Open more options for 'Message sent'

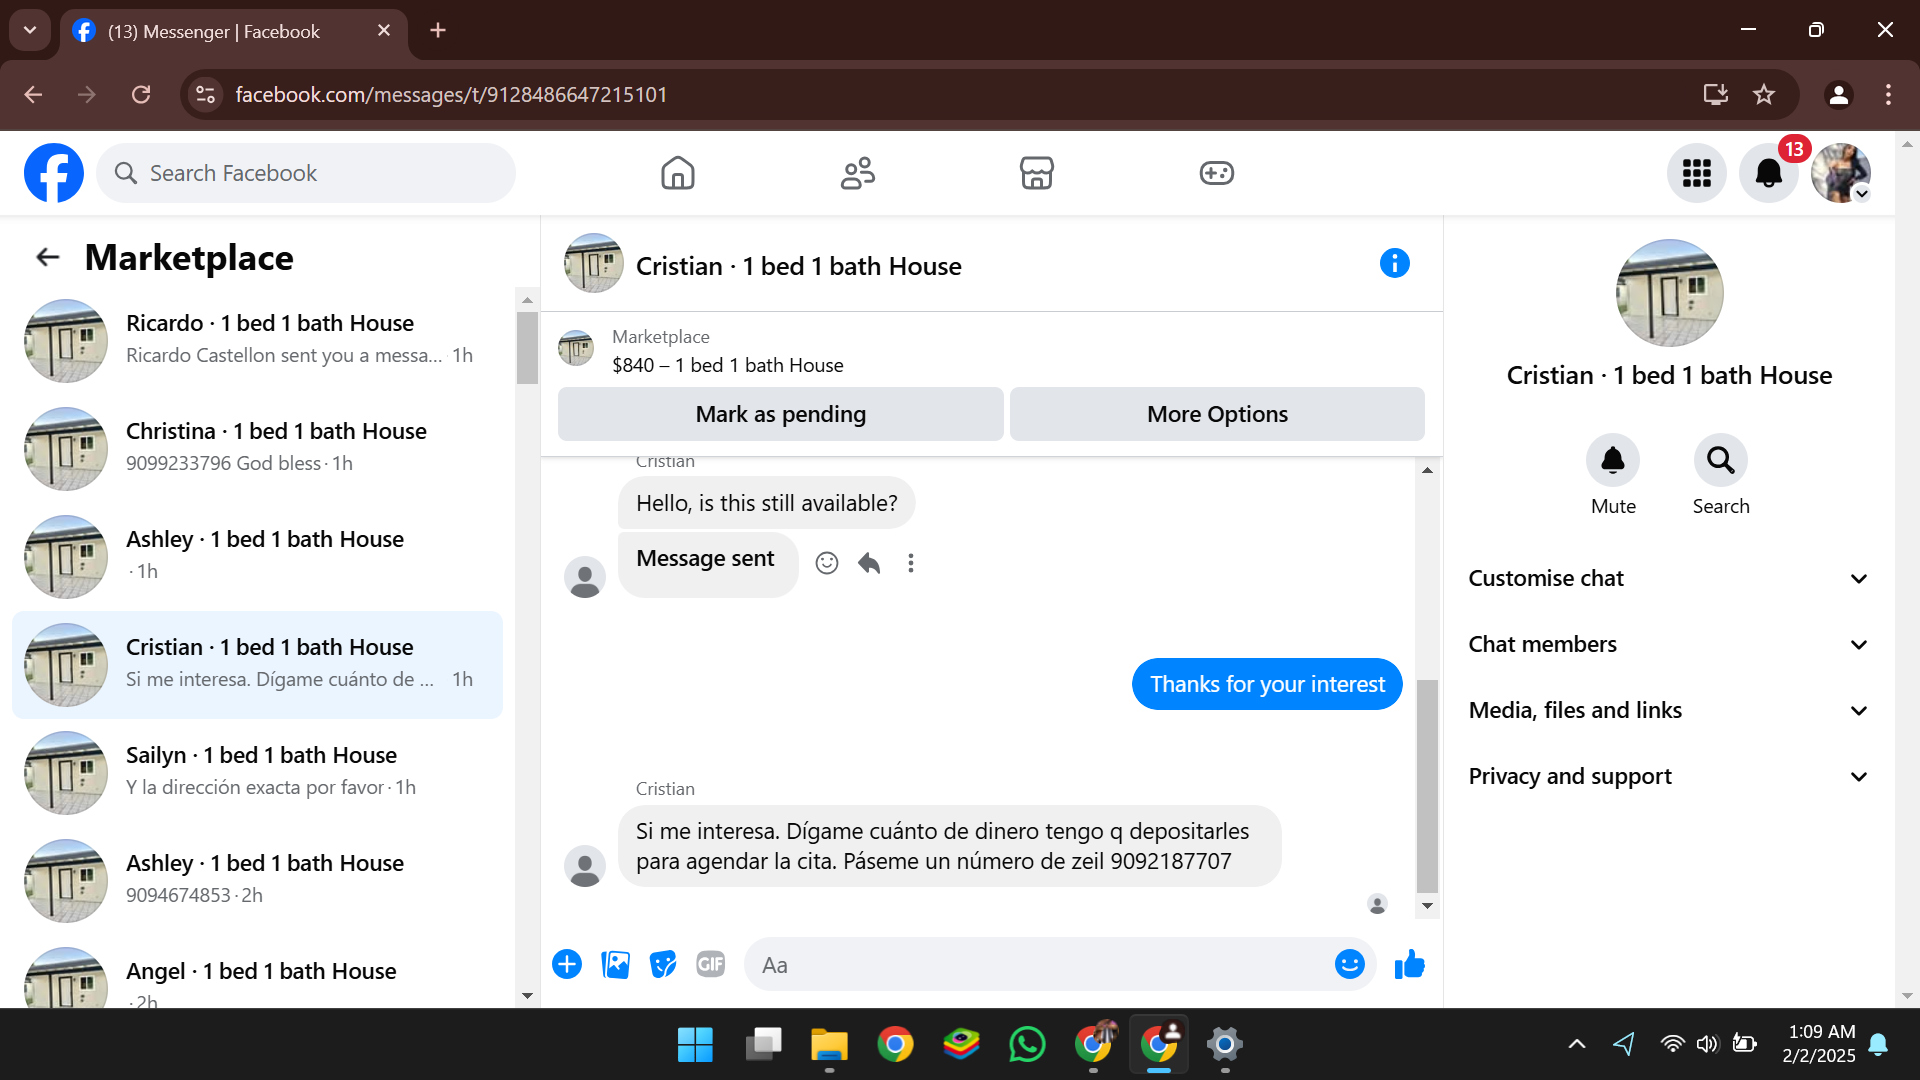910,563
